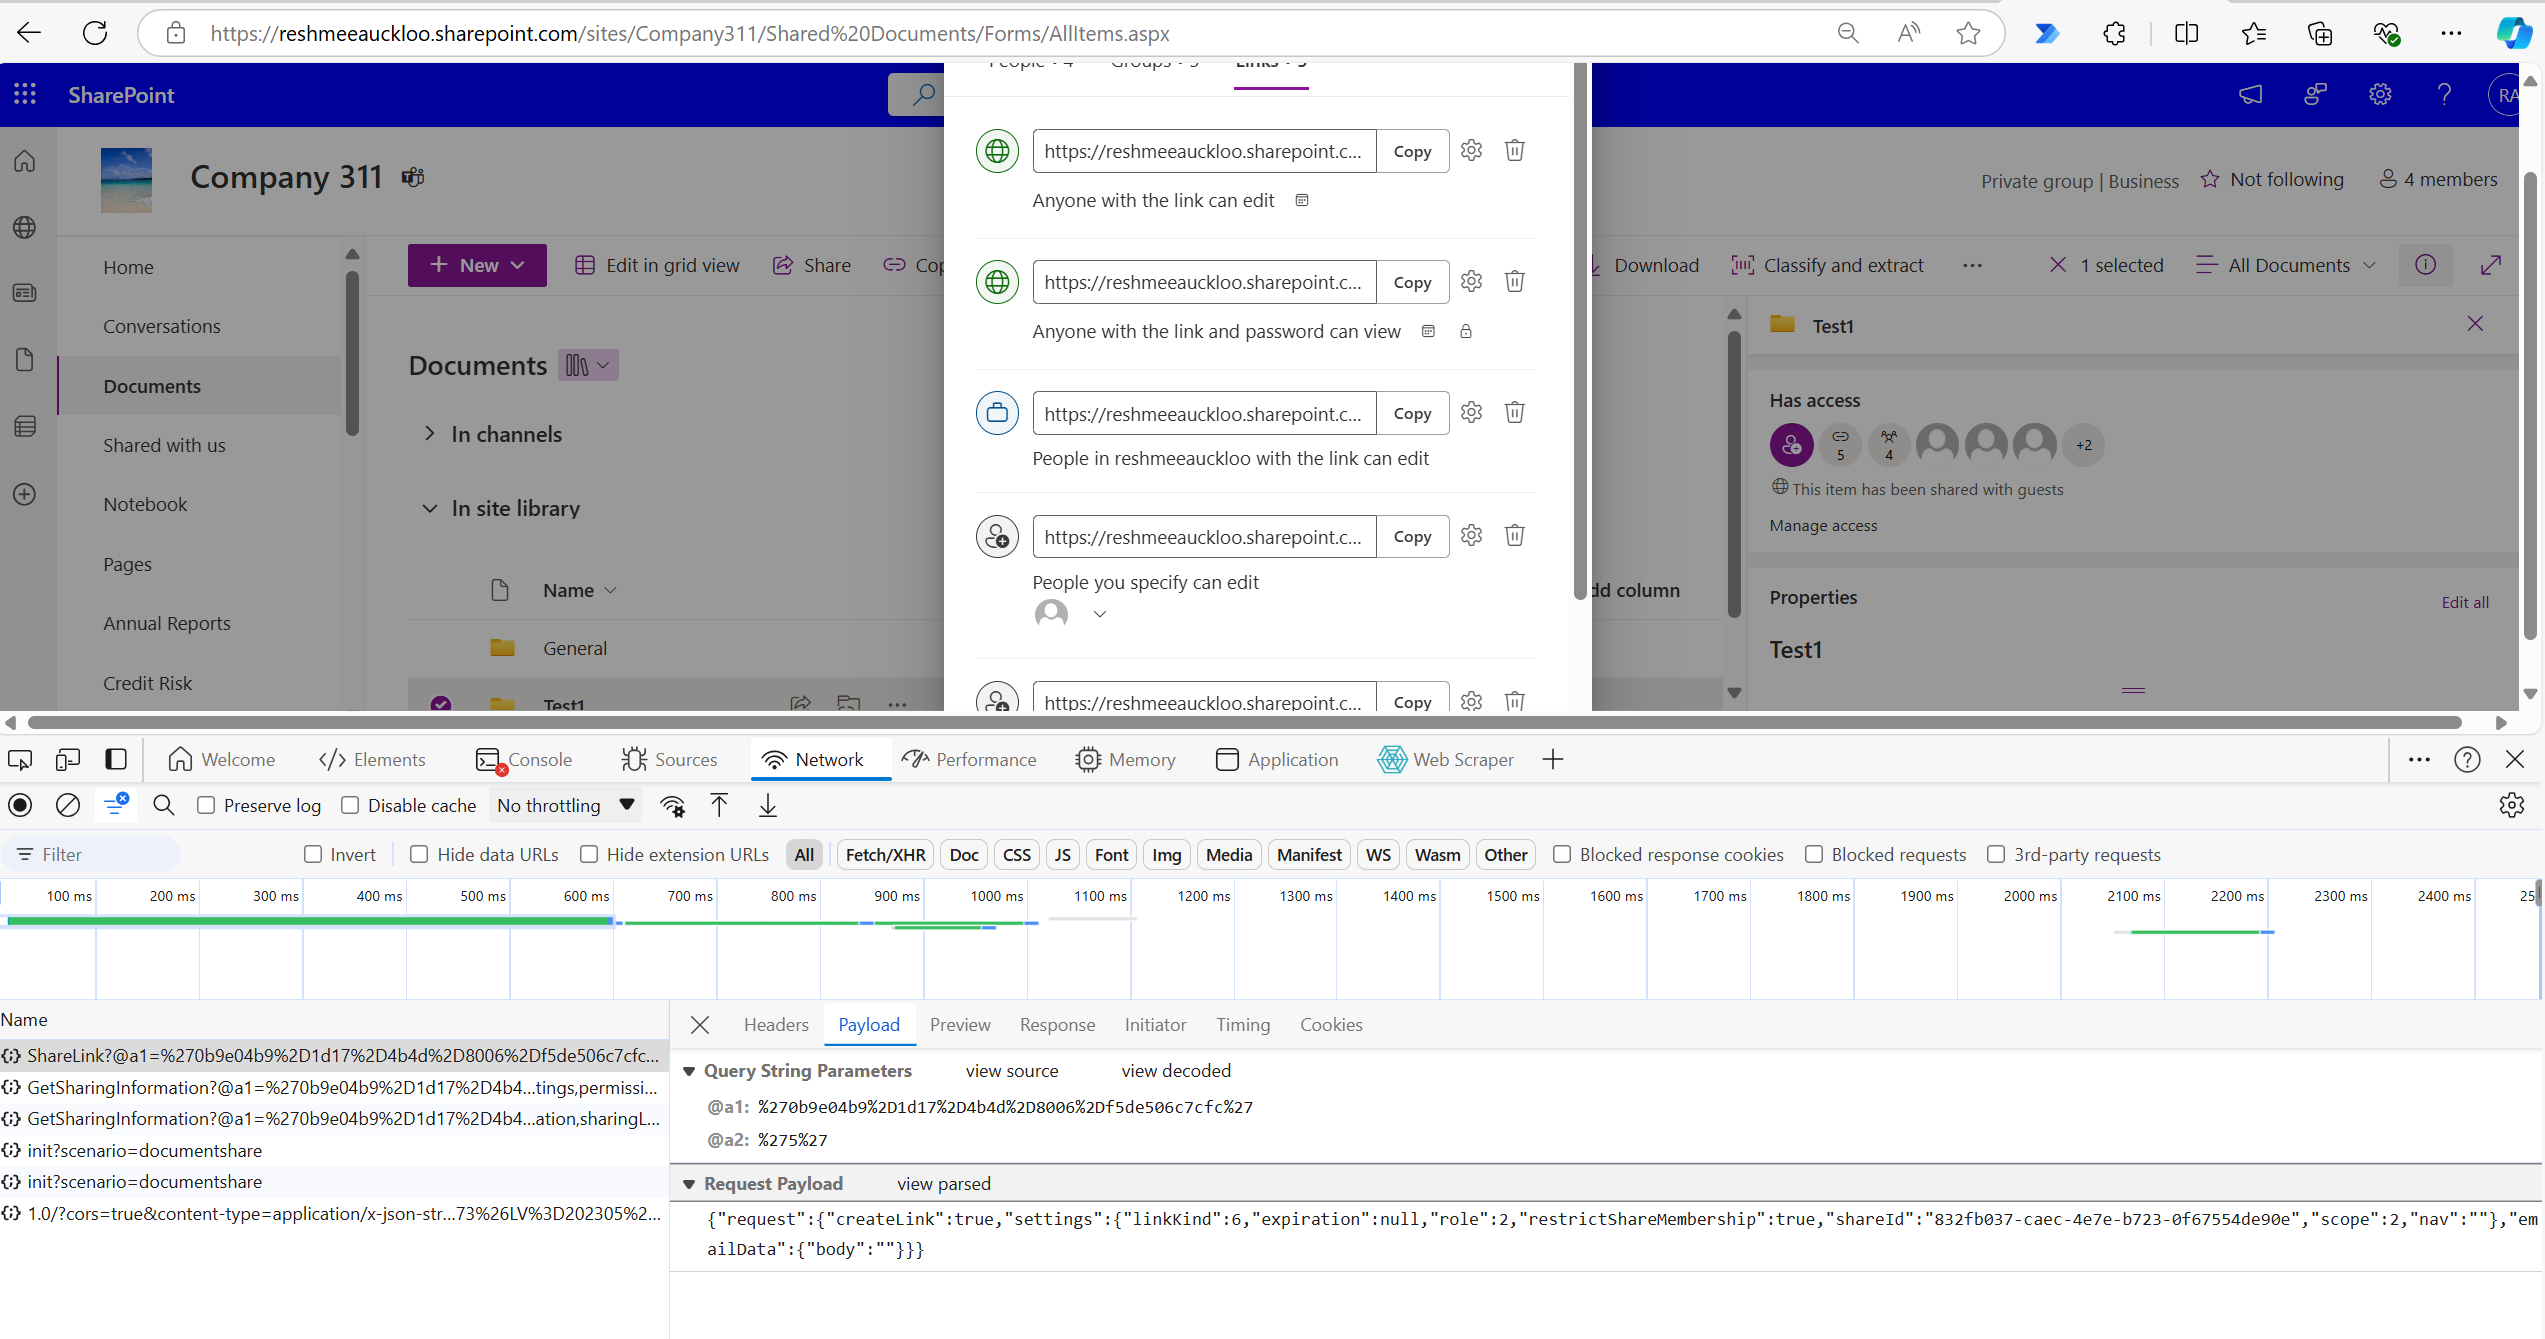Click the Manage access link in details pane
2545x1339 pixels.
point(1825,525)
